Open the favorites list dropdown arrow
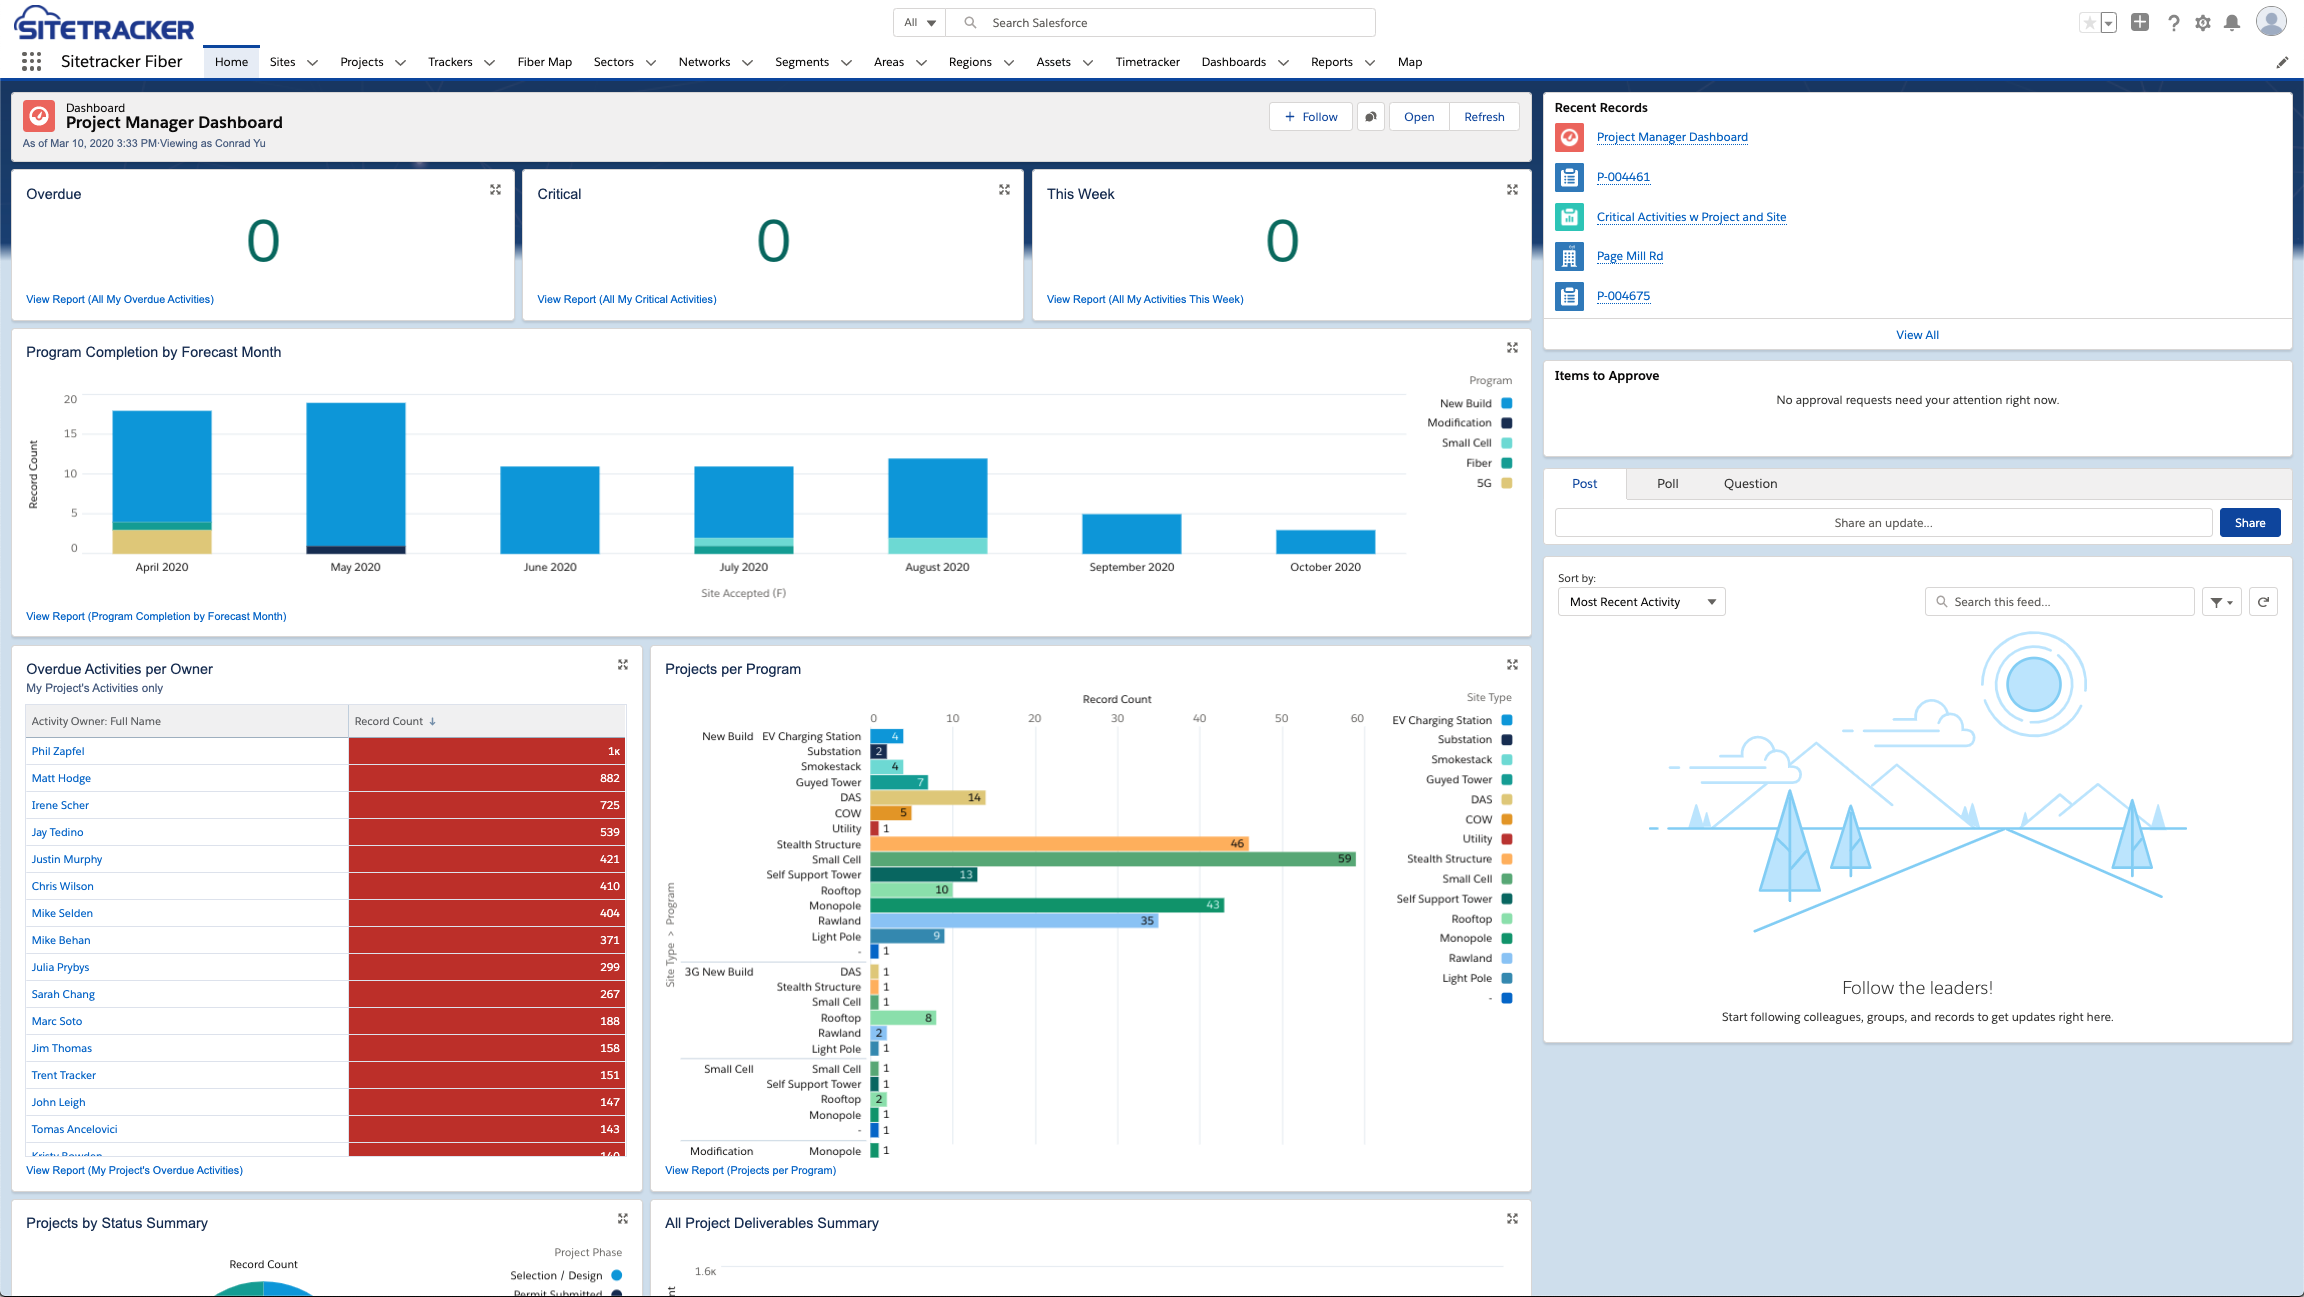The image size is (2304, 1297). tap(2108, 23)
